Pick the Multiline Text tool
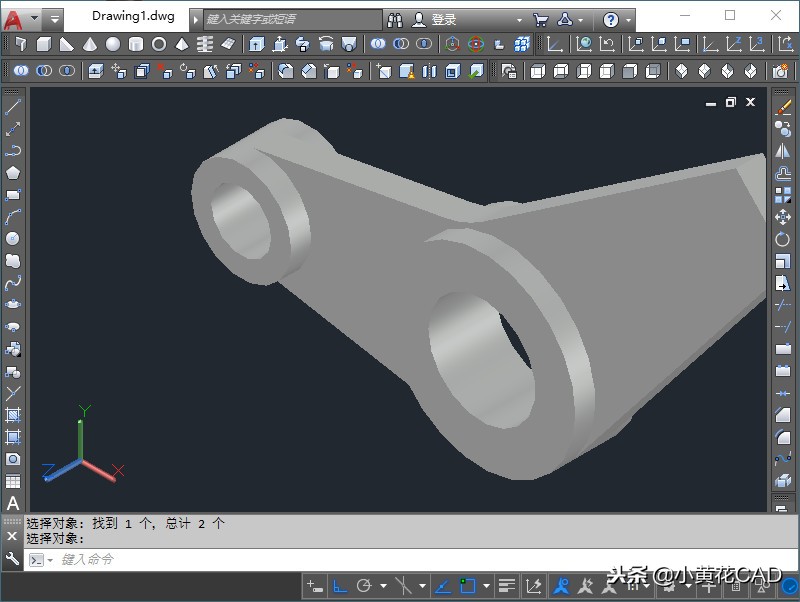 click(13, 503)
